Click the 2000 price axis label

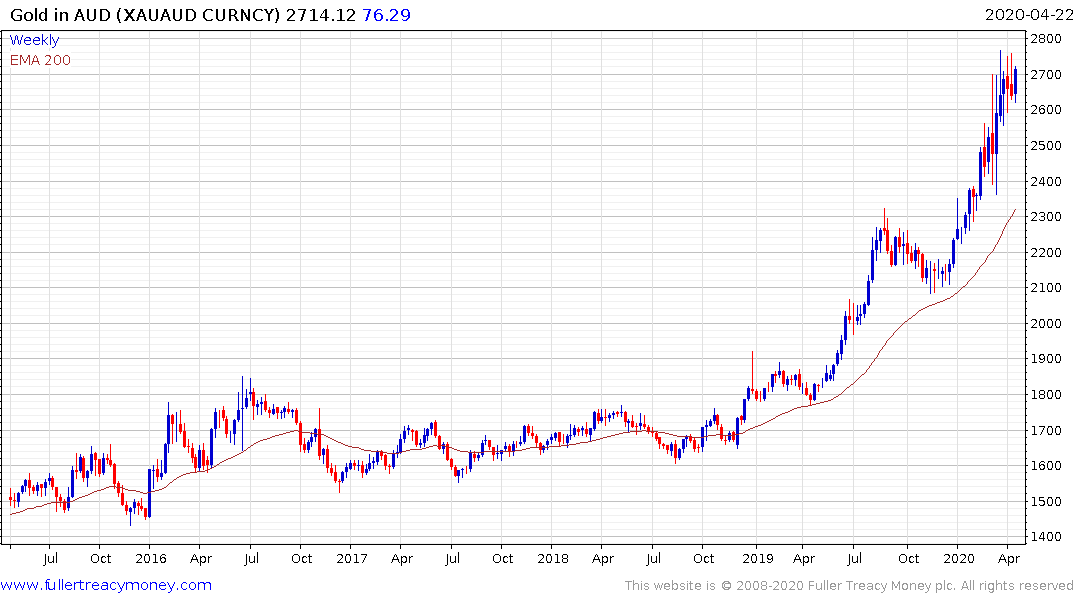[1046, 324]
